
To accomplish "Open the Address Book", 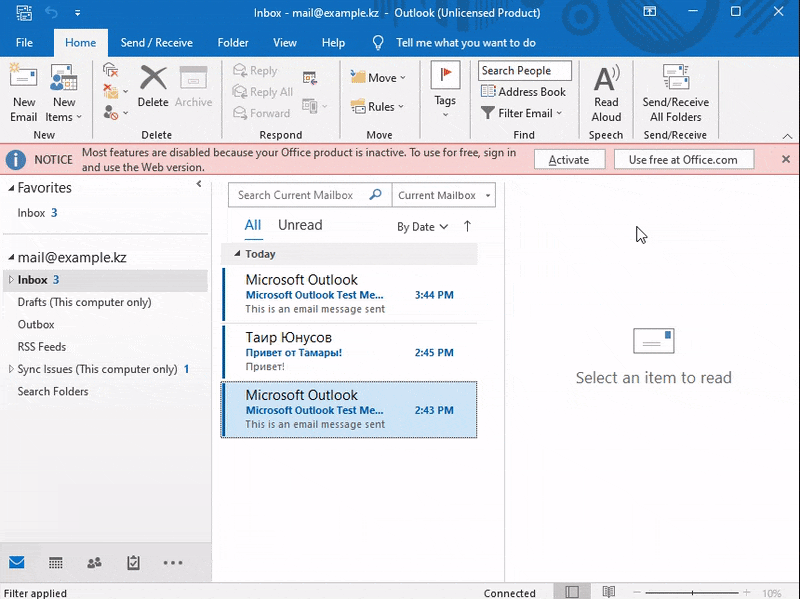I will [x=523, y=92].
